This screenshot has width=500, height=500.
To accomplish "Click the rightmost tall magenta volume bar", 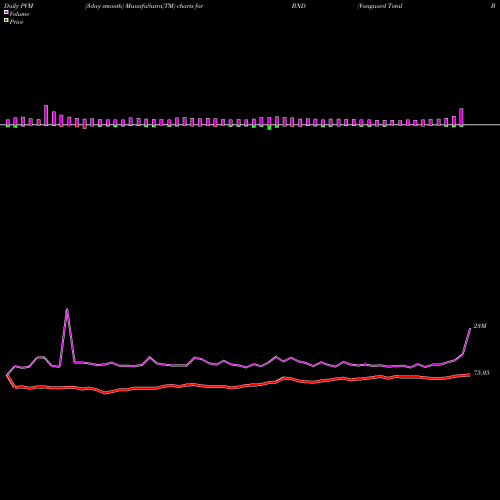I will point(461,117).
